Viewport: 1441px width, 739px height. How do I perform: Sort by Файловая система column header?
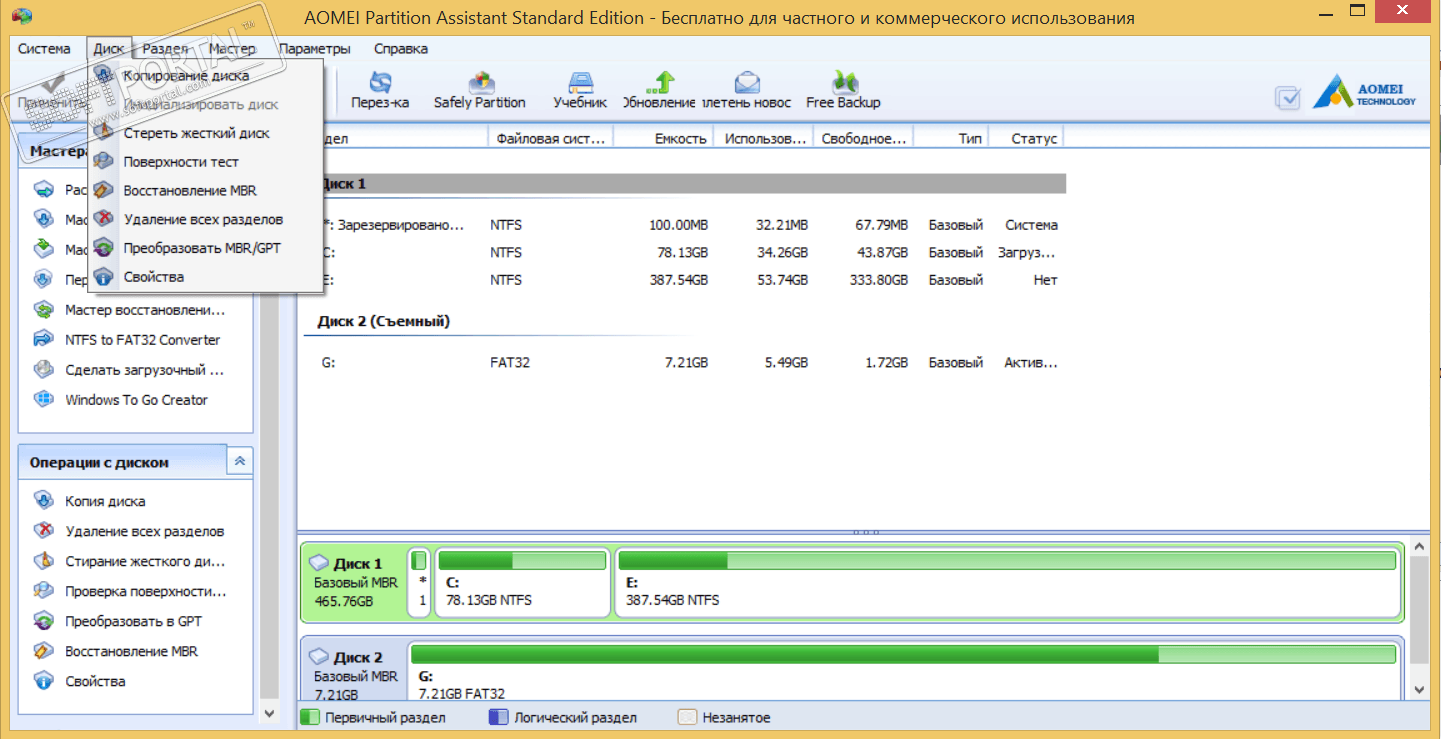coord(551,139)
